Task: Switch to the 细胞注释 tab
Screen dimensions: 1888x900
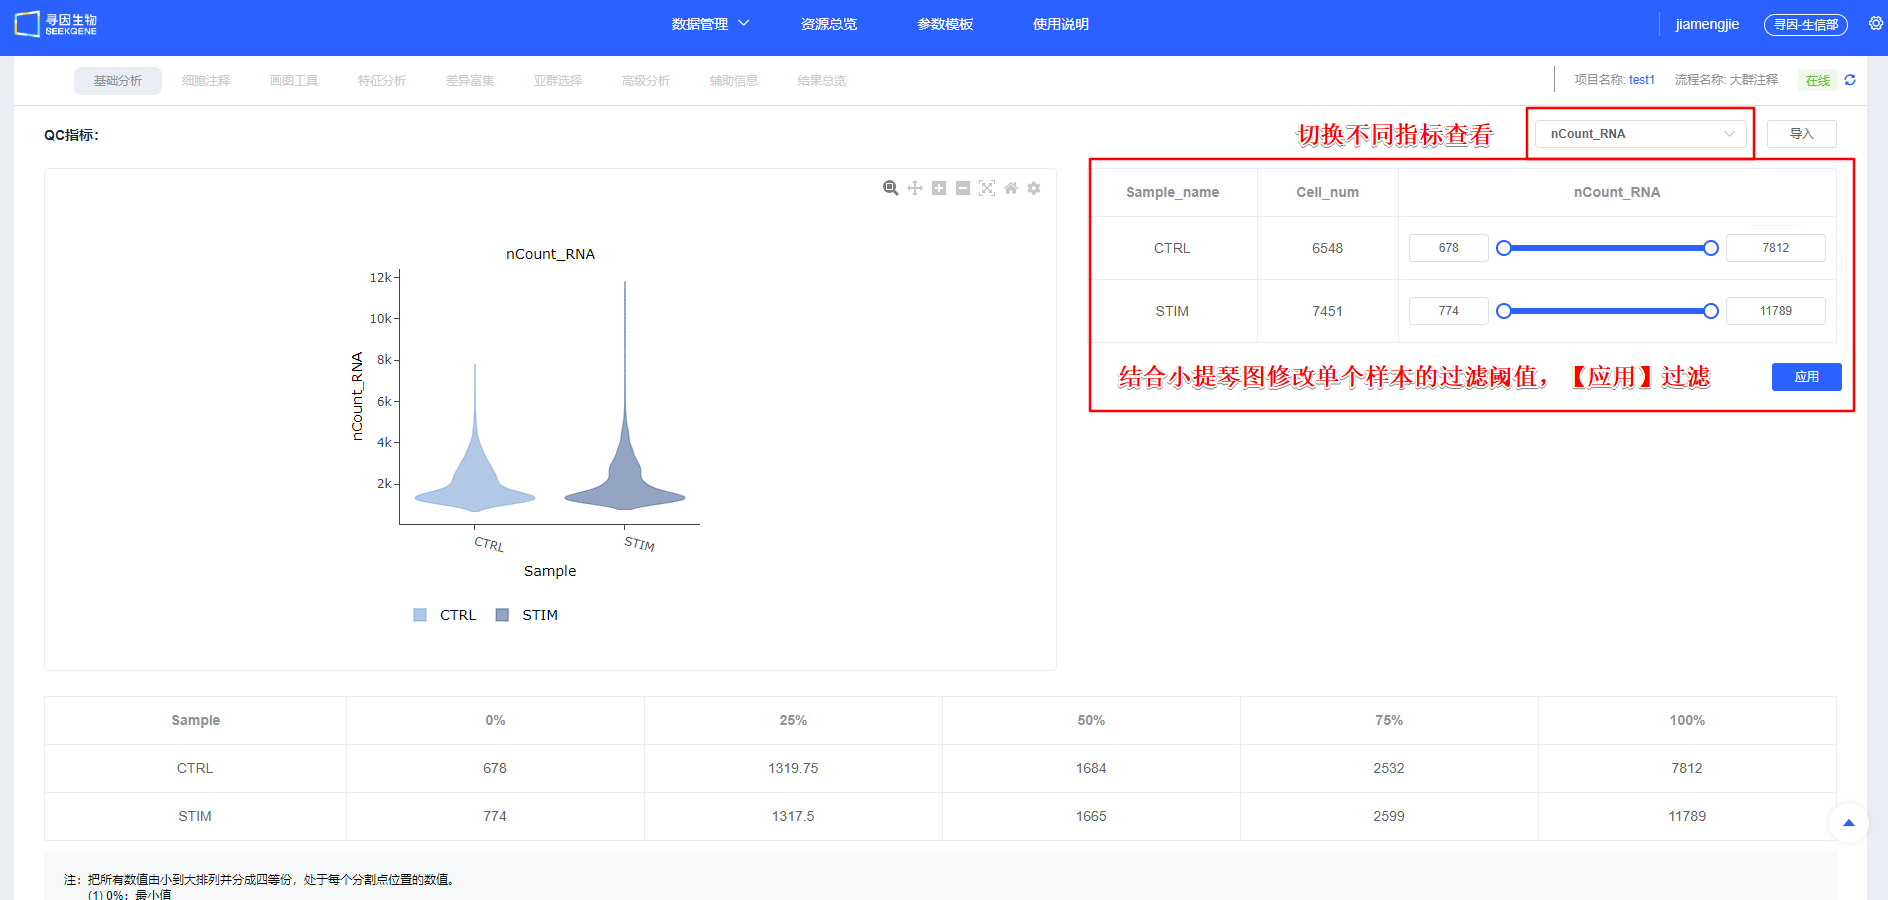Action: click(206, 81)
